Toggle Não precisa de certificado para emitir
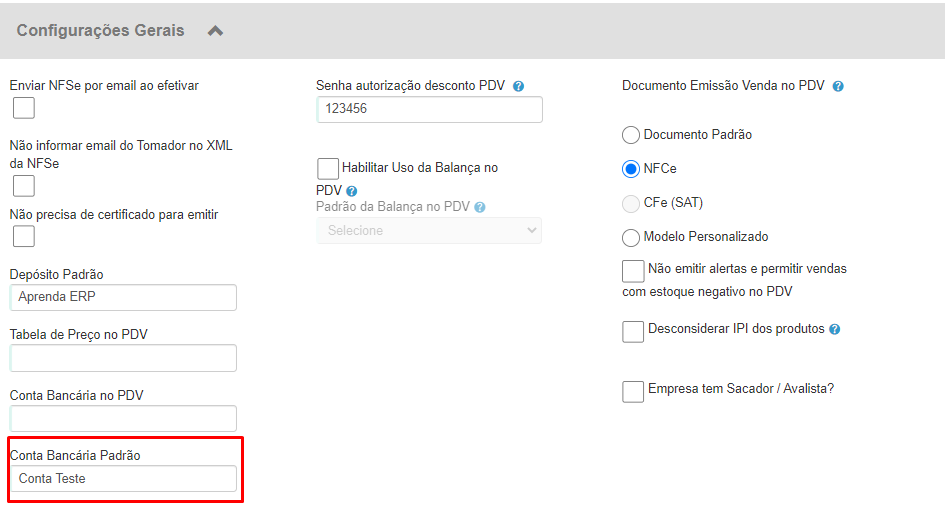Viewport: 945px width, 511px height. 24,236
